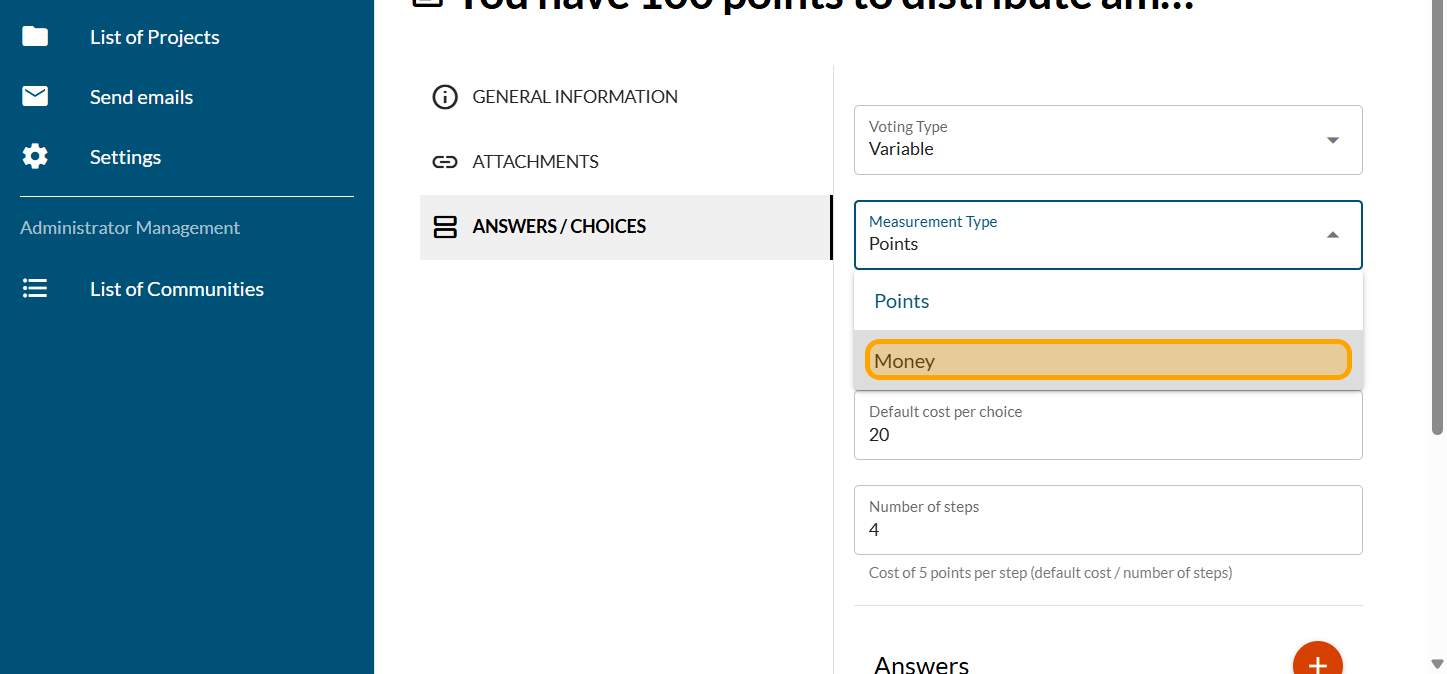Screen dimensions: 1447x674
Task: Click the folder icon beside List of Projects
Action: click(x=35, y=37)
